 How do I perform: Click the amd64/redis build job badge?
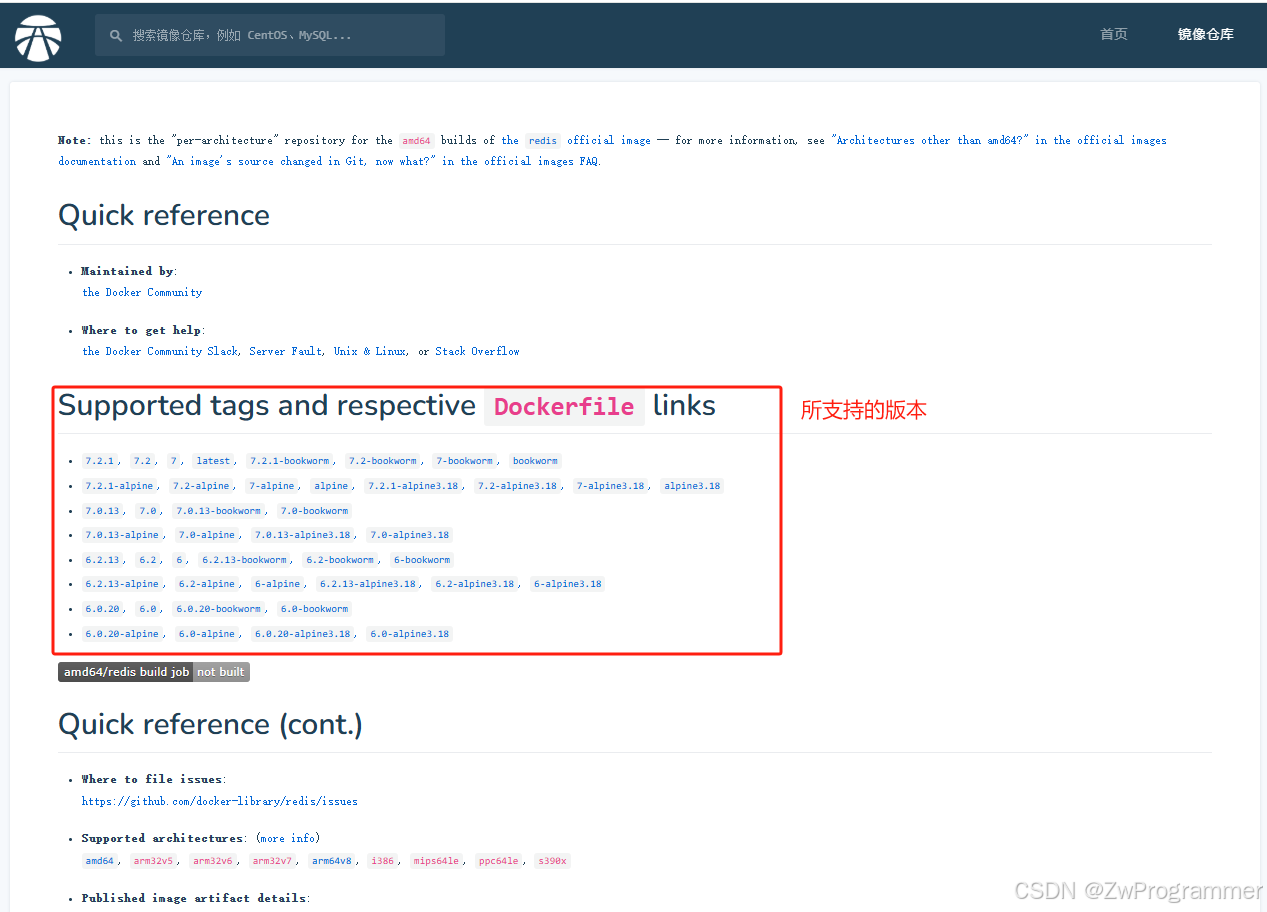coord(153,672)
